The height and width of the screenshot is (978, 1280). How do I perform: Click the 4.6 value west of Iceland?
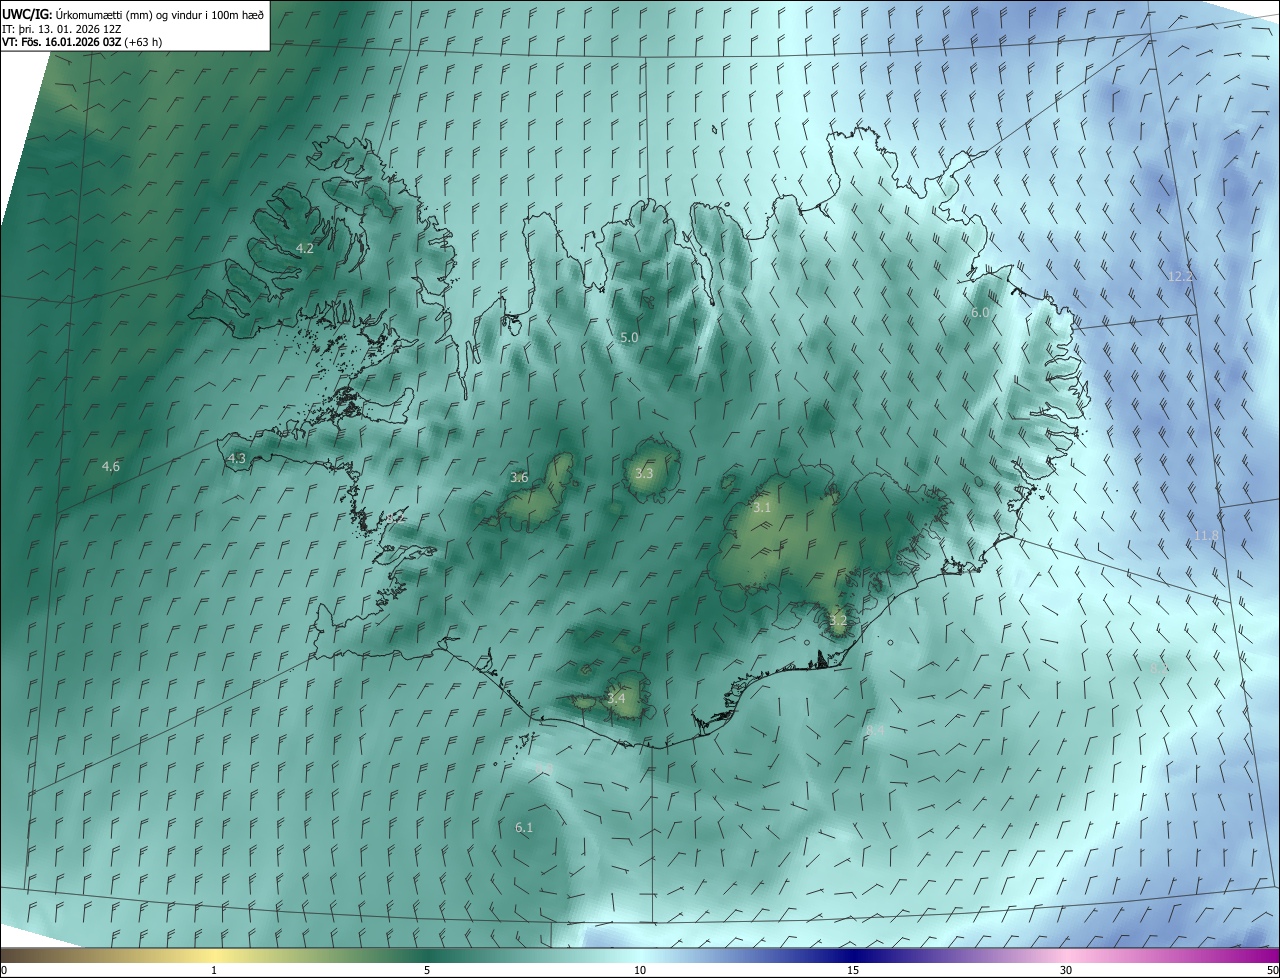tap(111, 466)
